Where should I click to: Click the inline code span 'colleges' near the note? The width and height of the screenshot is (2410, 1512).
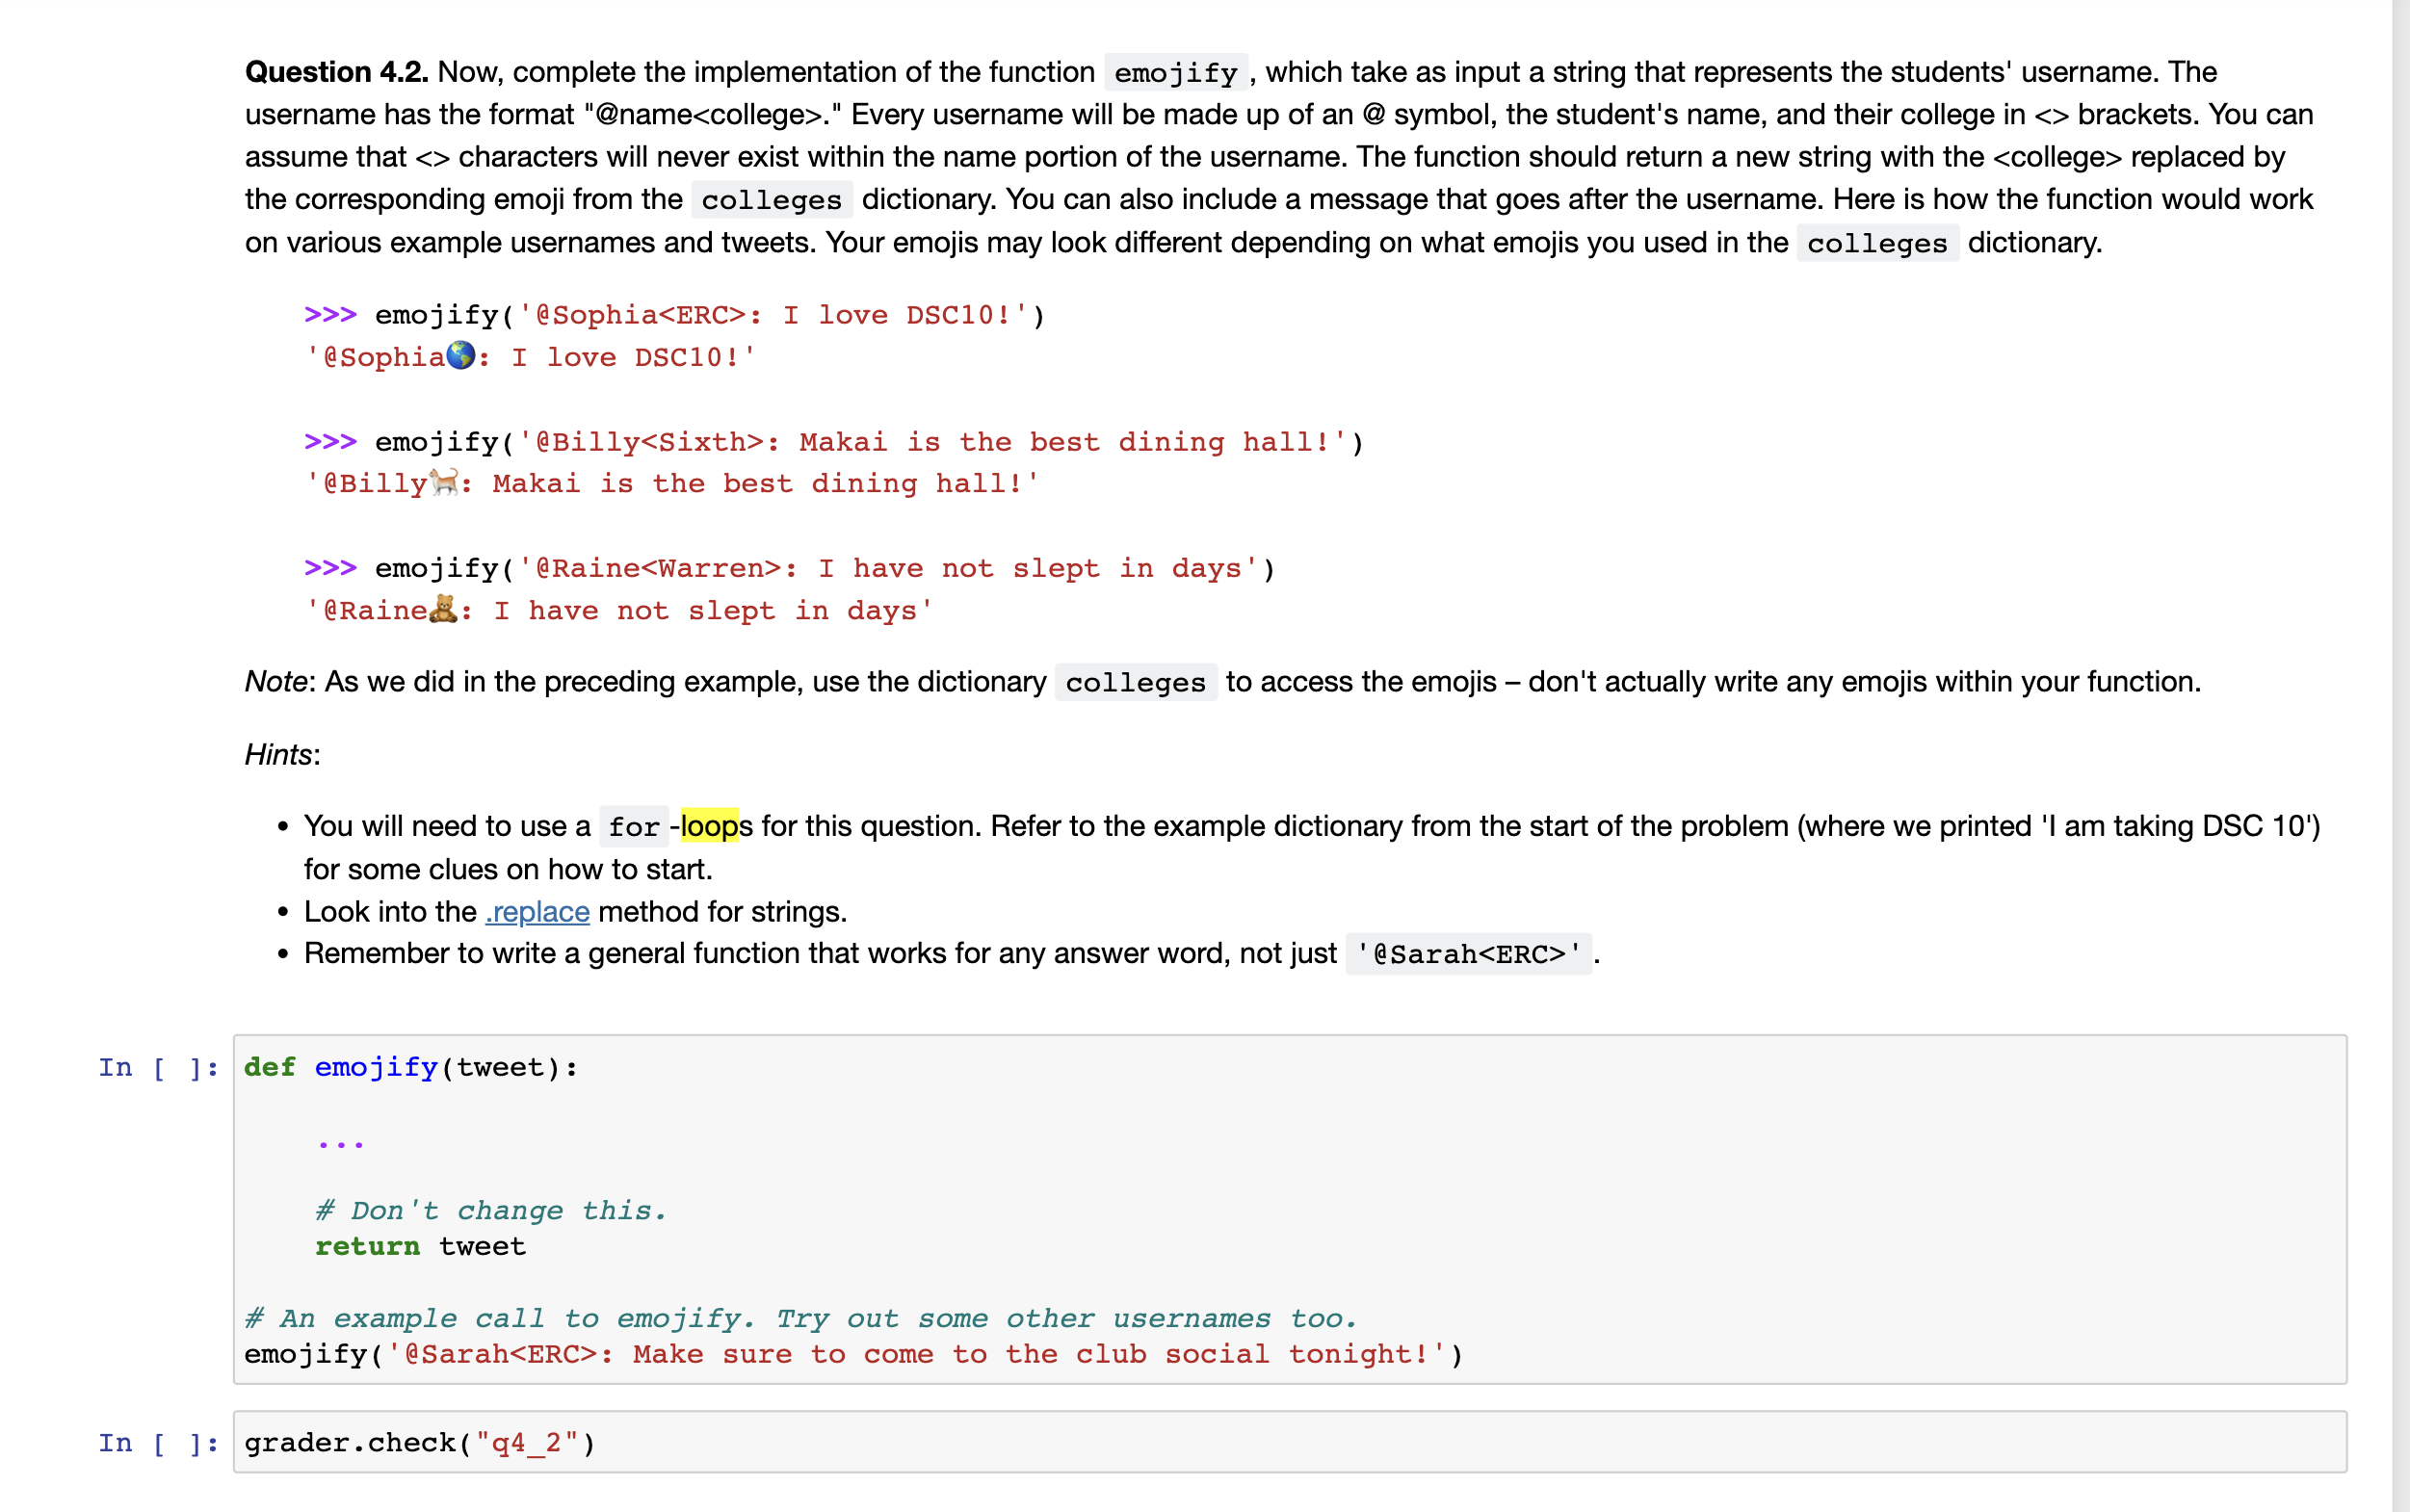(1135, 682)
